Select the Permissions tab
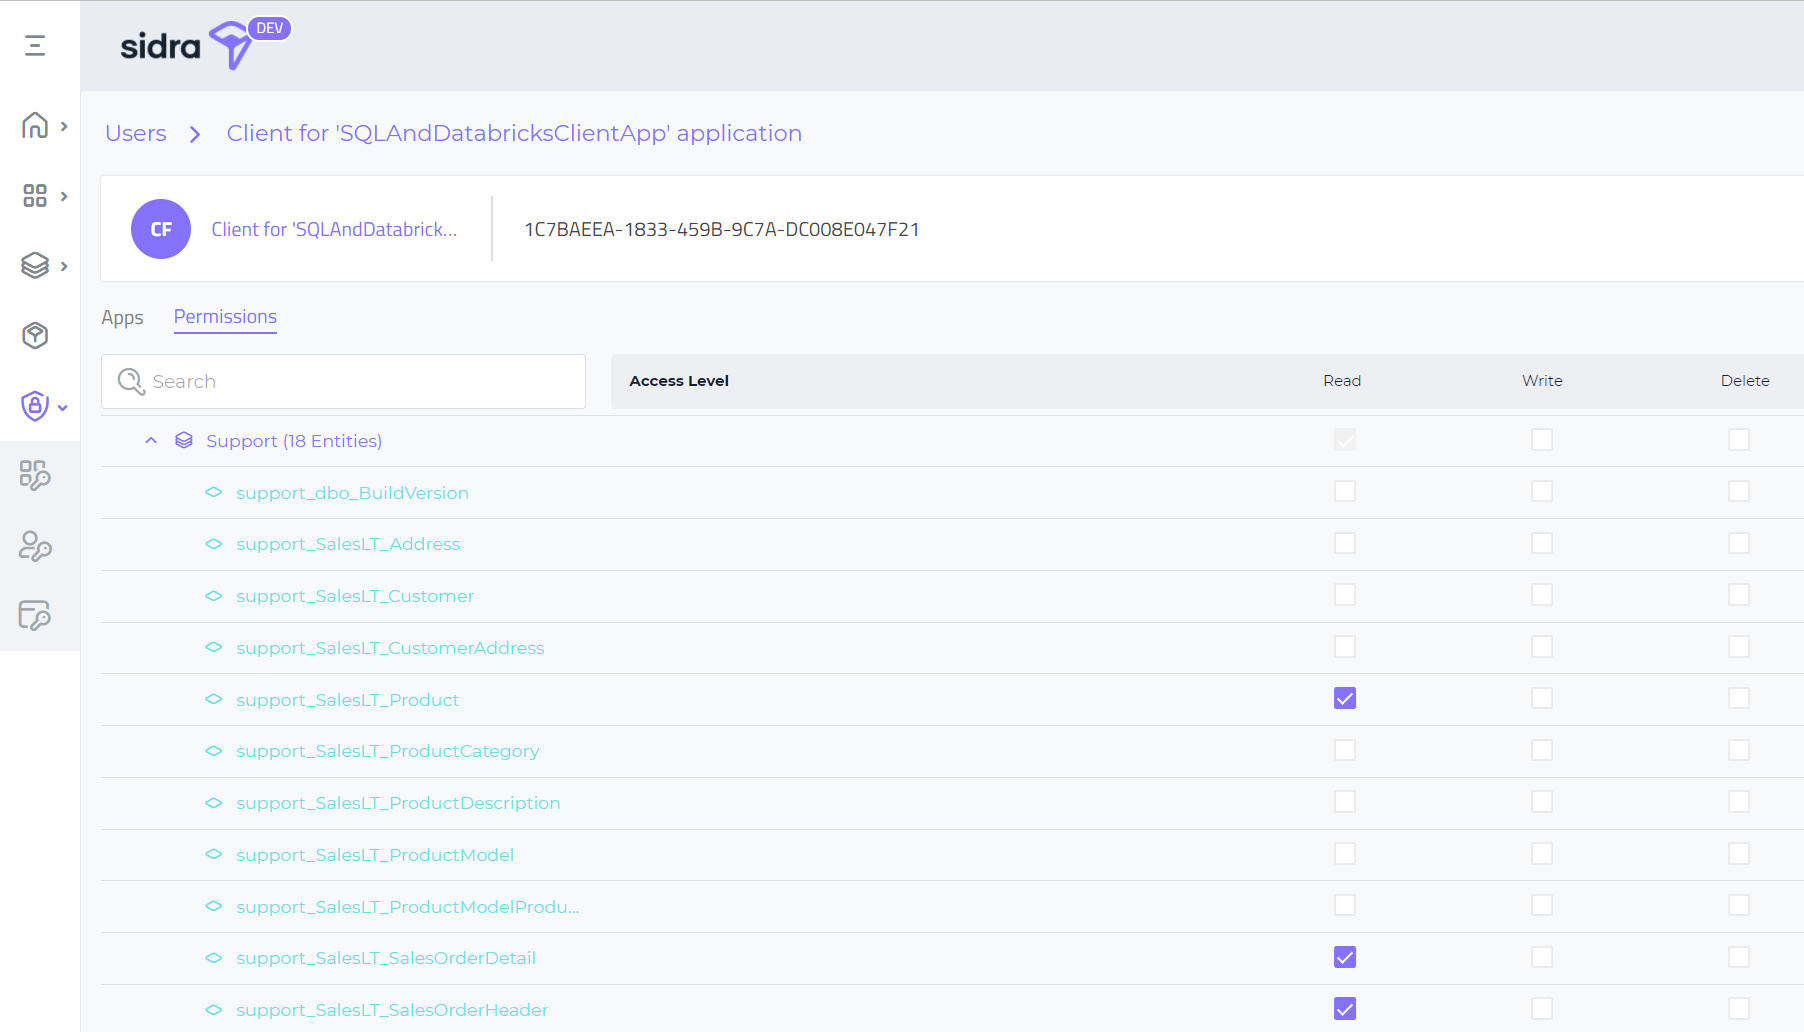The height and width of the screenshot is (1032, 1804). 225,317
